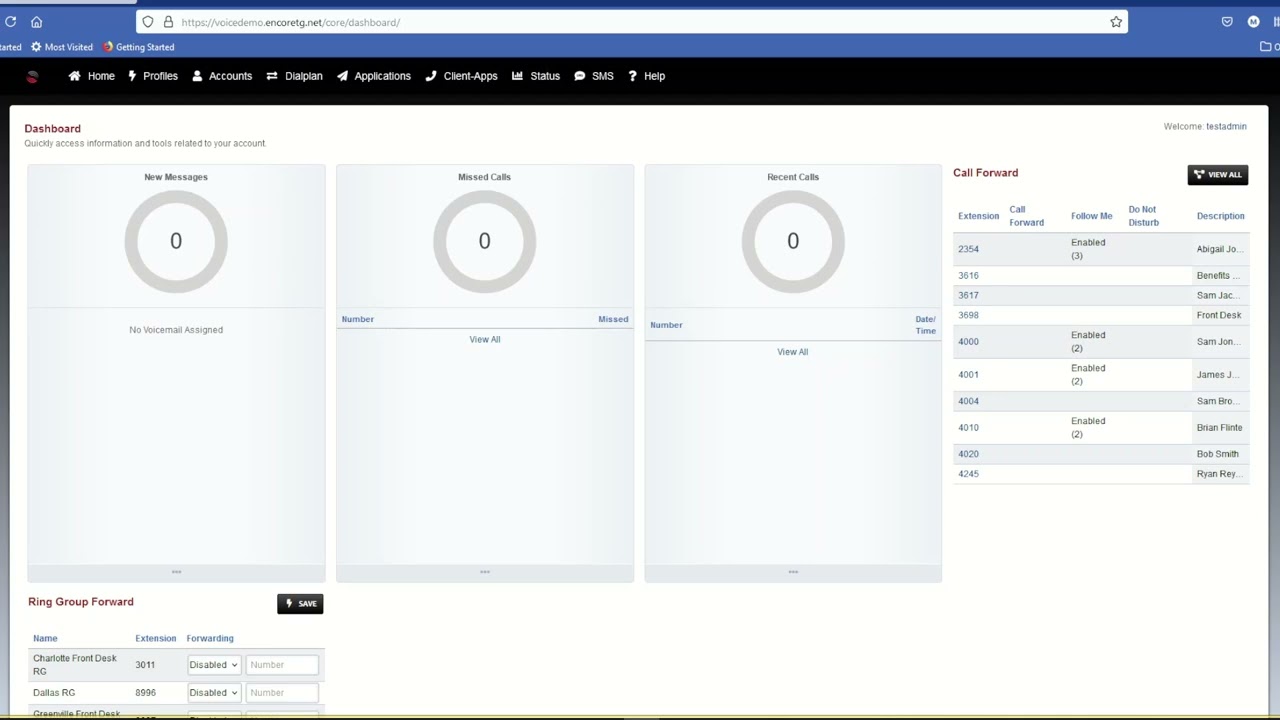Click the Status bar chart icon
The height and width of the screenshot is (720, 1280).
pos(518,76)
